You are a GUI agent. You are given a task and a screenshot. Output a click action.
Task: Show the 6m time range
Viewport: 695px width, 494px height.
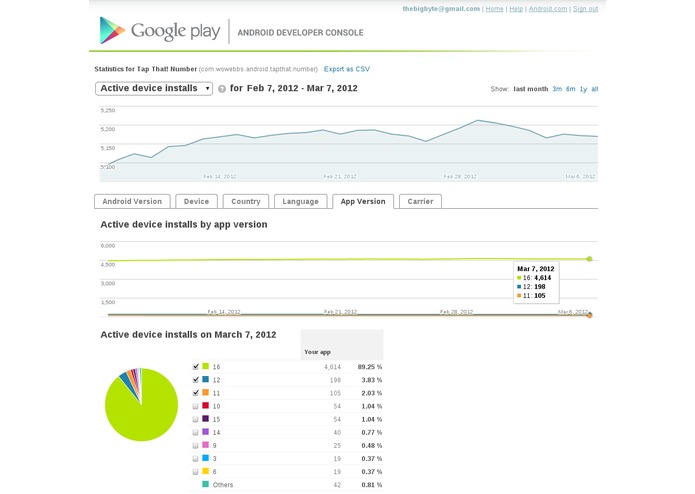tap(570, 89)
